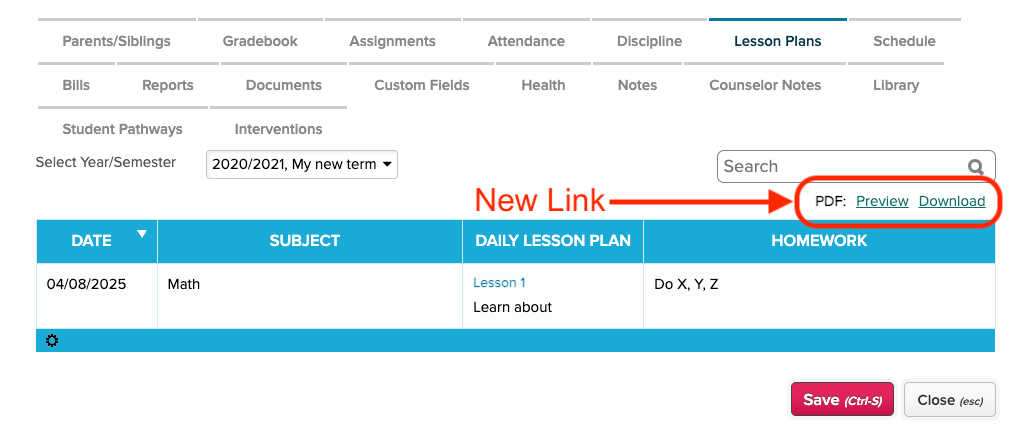
Task: Switch to Student Pathways tab
Action: tap(122, 130)
